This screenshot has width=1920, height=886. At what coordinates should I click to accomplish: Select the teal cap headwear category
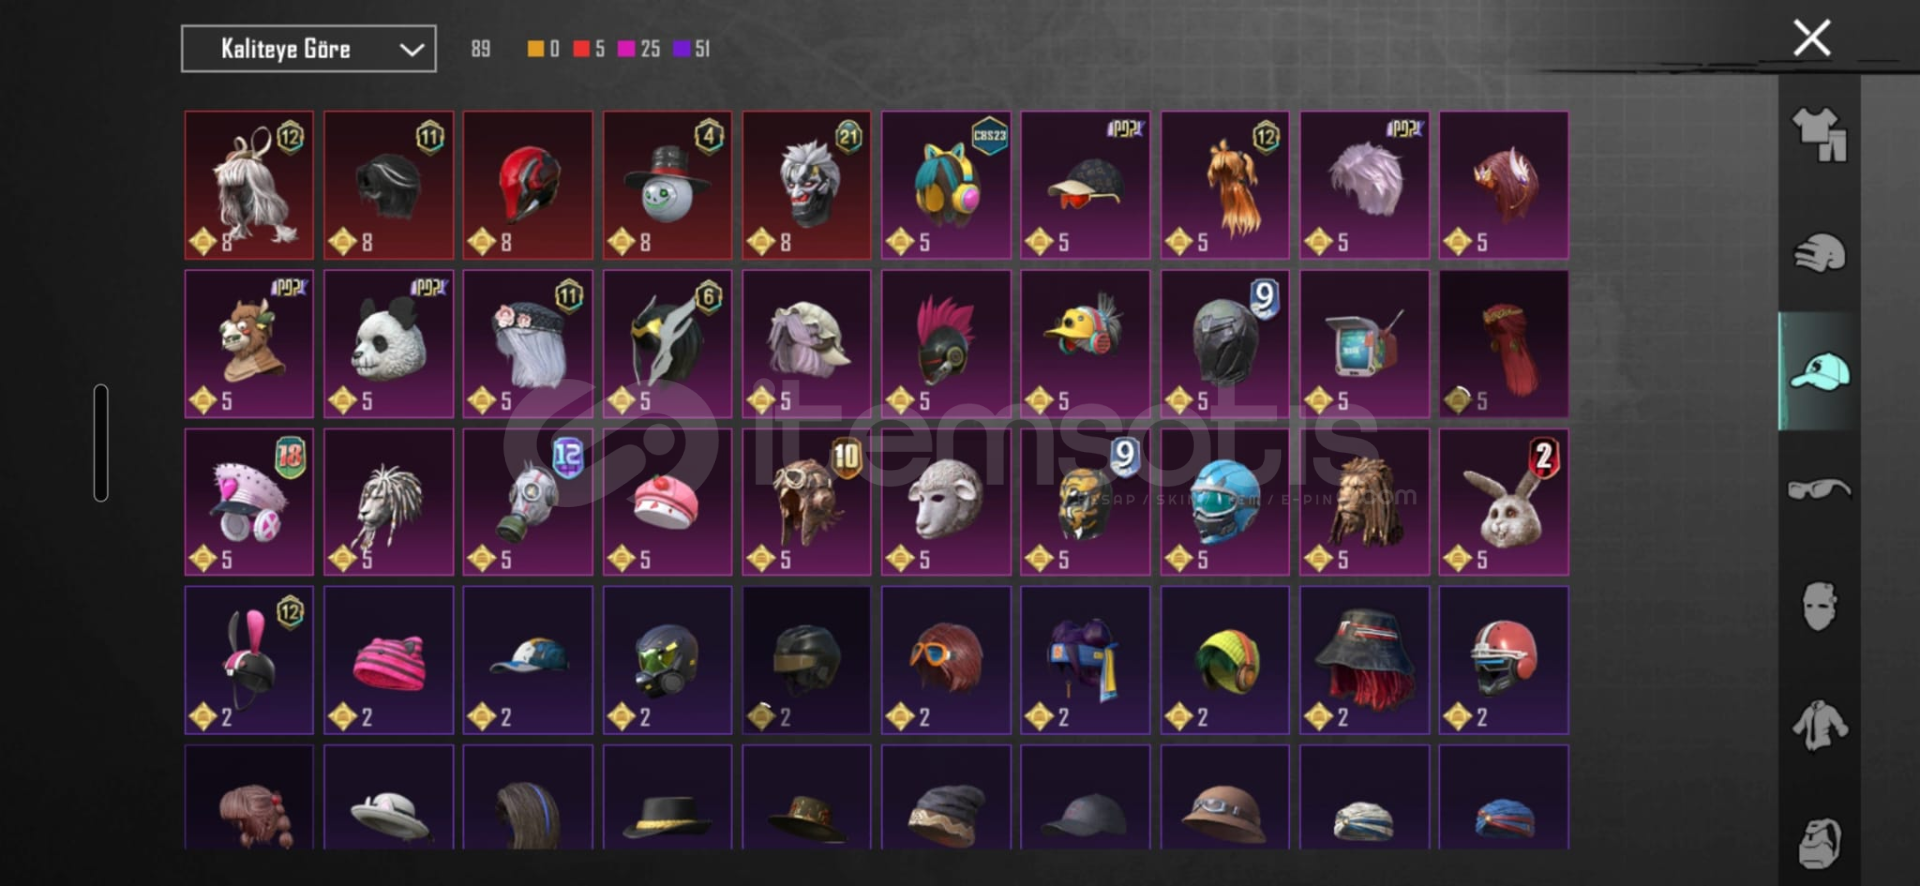1819,371
